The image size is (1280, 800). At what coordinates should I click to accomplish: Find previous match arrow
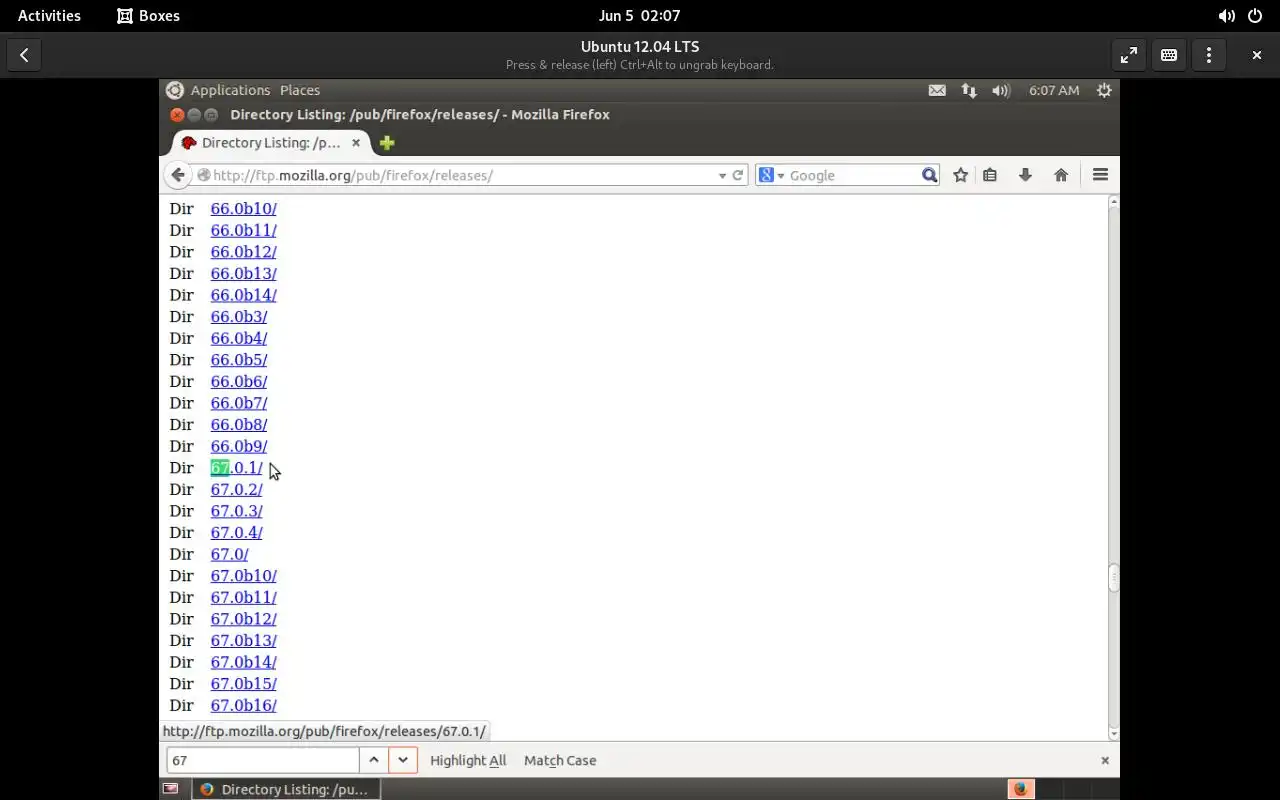pyautogui.click(x=374, y=760)
